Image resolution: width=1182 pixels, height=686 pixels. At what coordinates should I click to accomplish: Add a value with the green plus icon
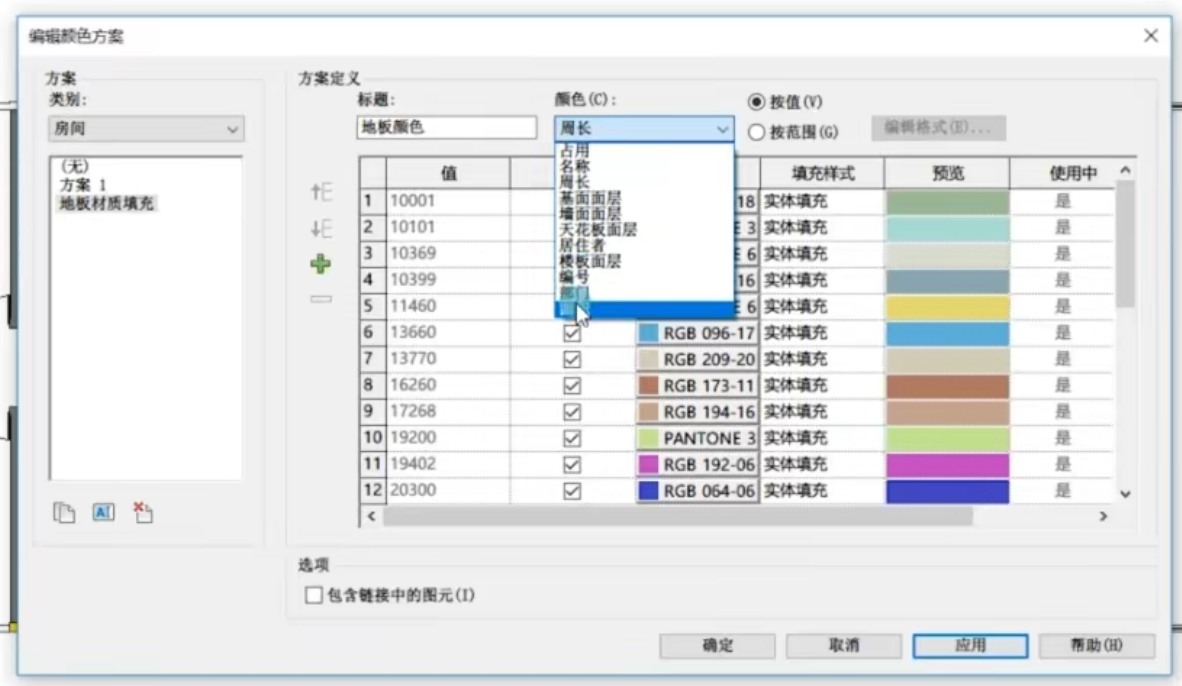[320, 264]
